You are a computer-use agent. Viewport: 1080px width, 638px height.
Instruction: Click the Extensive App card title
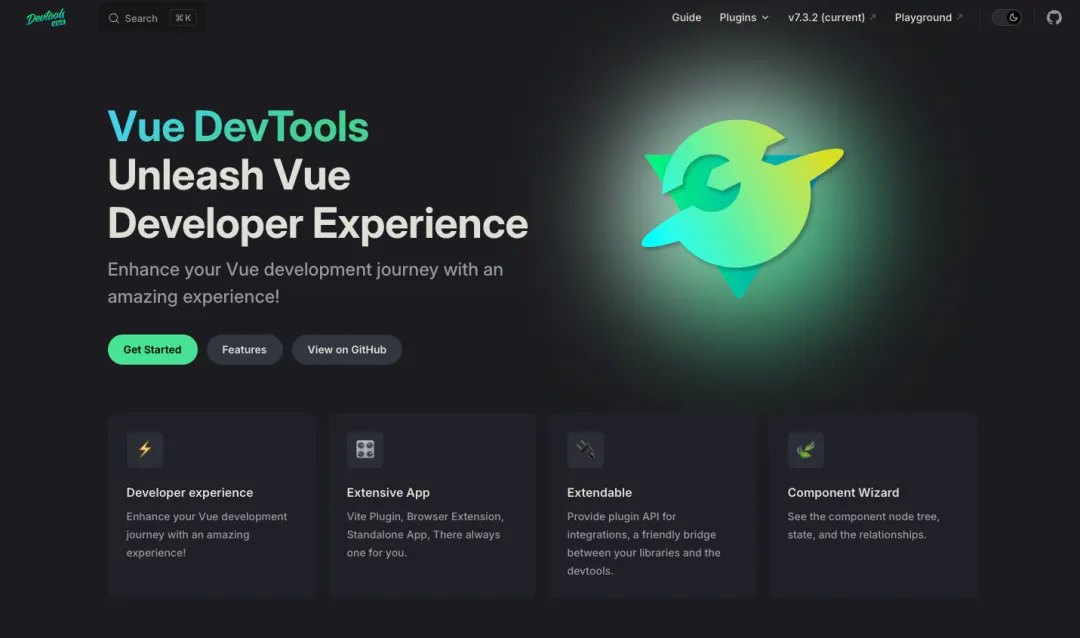tap(388, 493)
